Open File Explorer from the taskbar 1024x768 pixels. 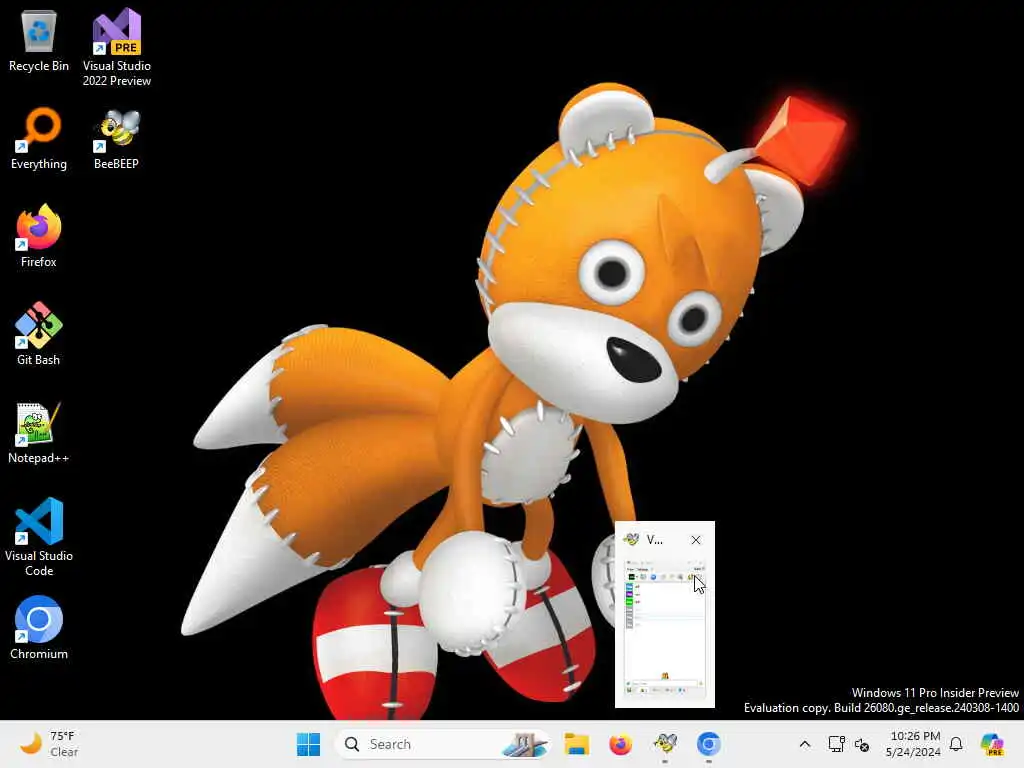point(577,744)
